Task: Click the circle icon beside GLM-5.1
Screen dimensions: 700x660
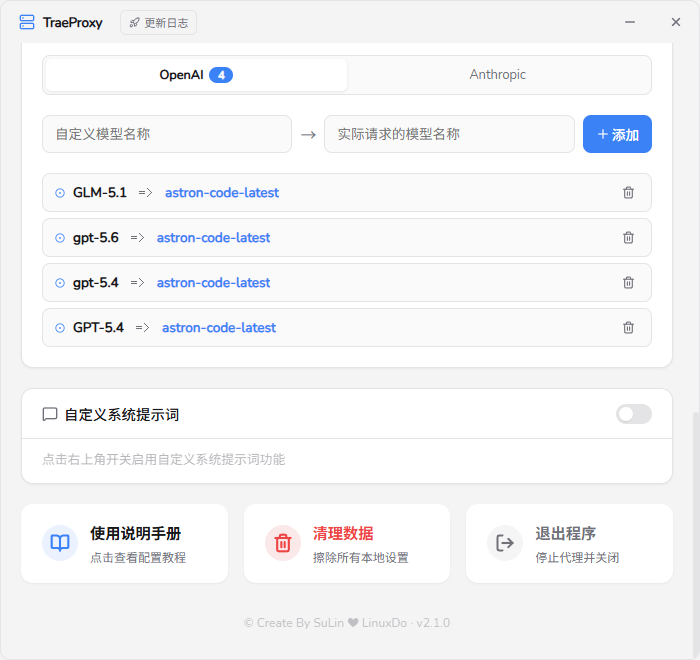Action: [x=60, y=193]
